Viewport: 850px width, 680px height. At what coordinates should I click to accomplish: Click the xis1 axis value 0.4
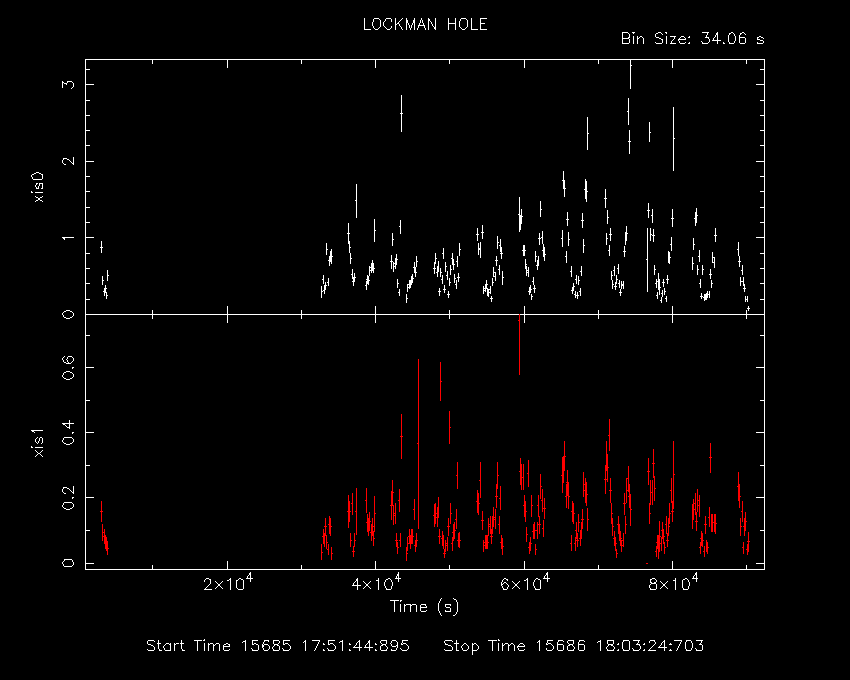point(68,432)
